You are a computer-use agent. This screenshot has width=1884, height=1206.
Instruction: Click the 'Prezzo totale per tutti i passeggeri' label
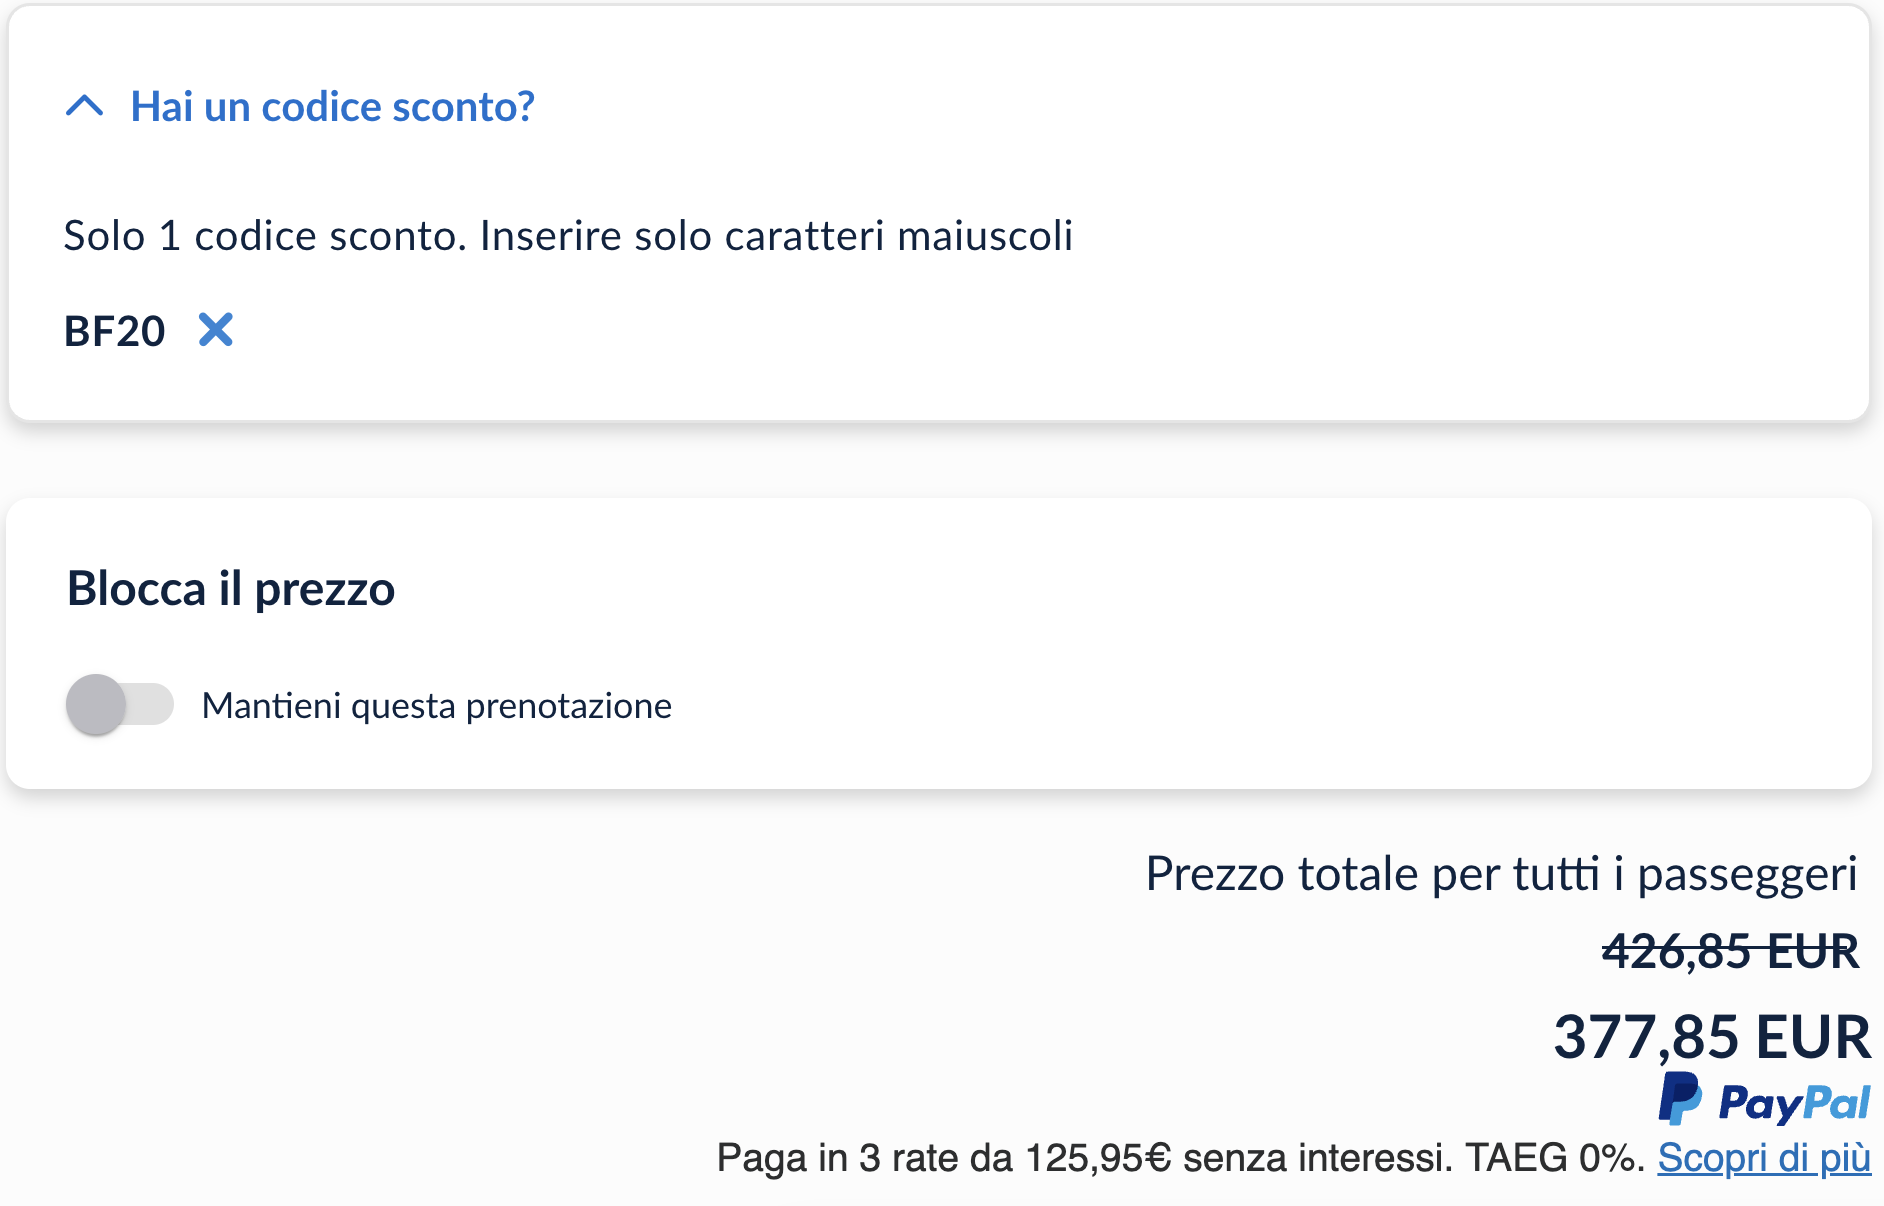[1501, 872]
